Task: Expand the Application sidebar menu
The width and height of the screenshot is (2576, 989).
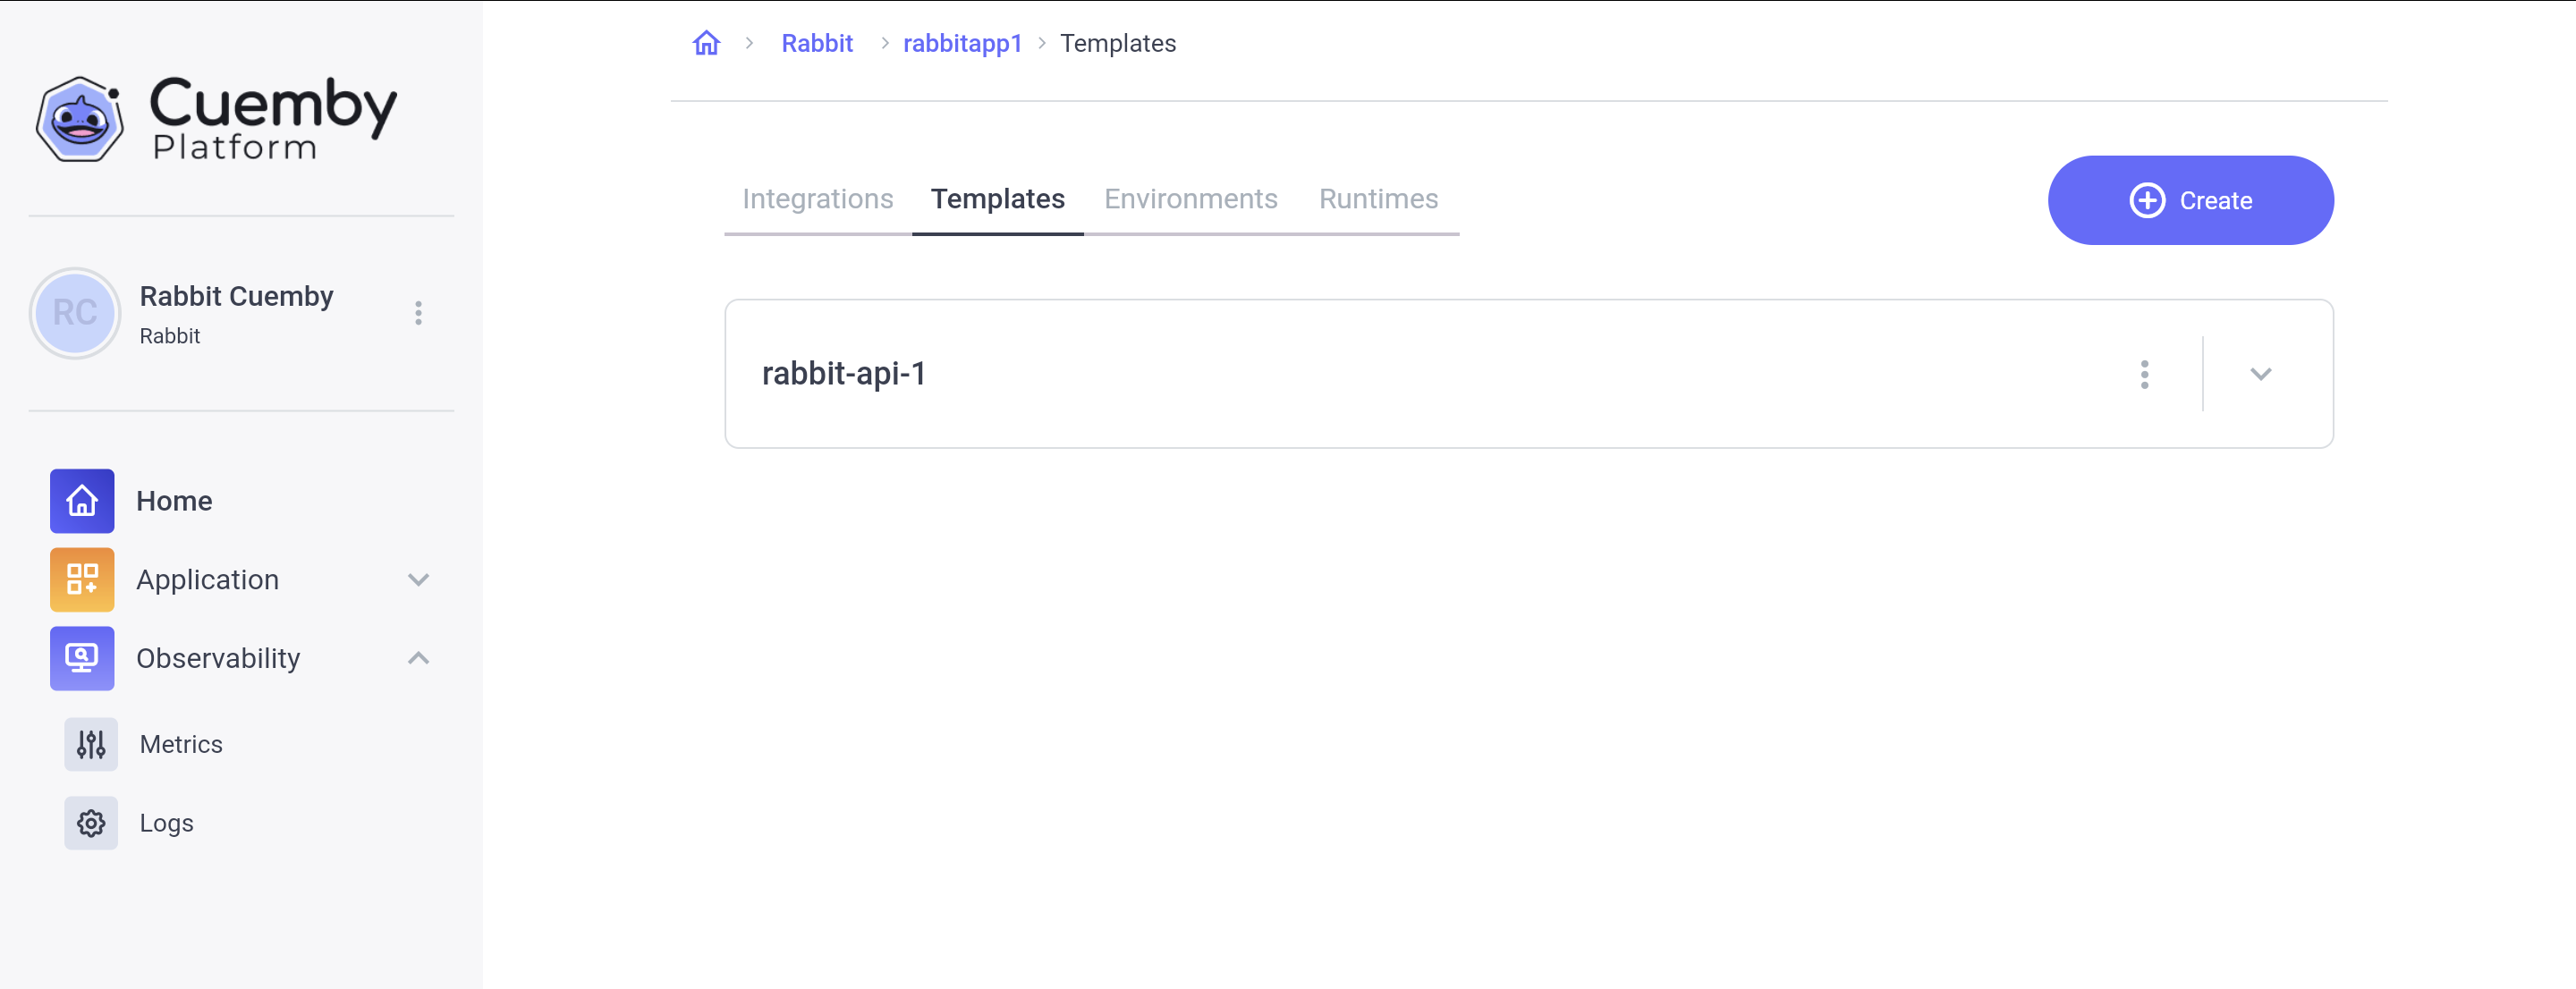Action: (418, 579)
